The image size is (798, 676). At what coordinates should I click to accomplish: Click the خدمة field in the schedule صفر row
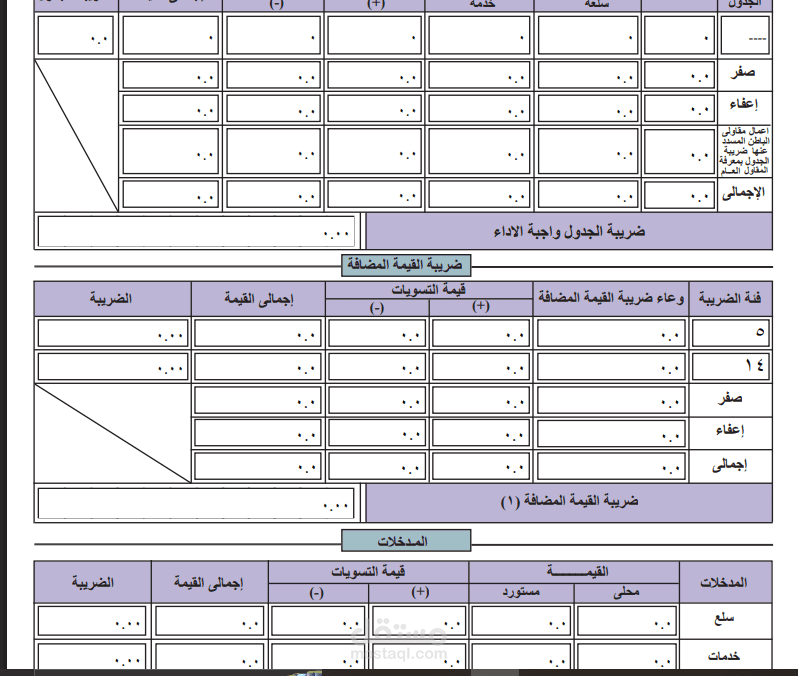point(479,75)
